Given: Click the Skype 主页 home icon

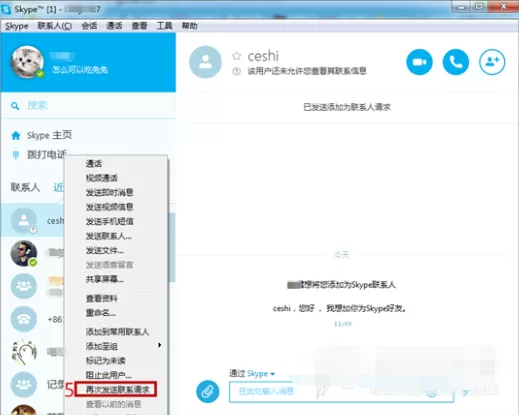Looking at the screenshot, I should click(16, 136).
